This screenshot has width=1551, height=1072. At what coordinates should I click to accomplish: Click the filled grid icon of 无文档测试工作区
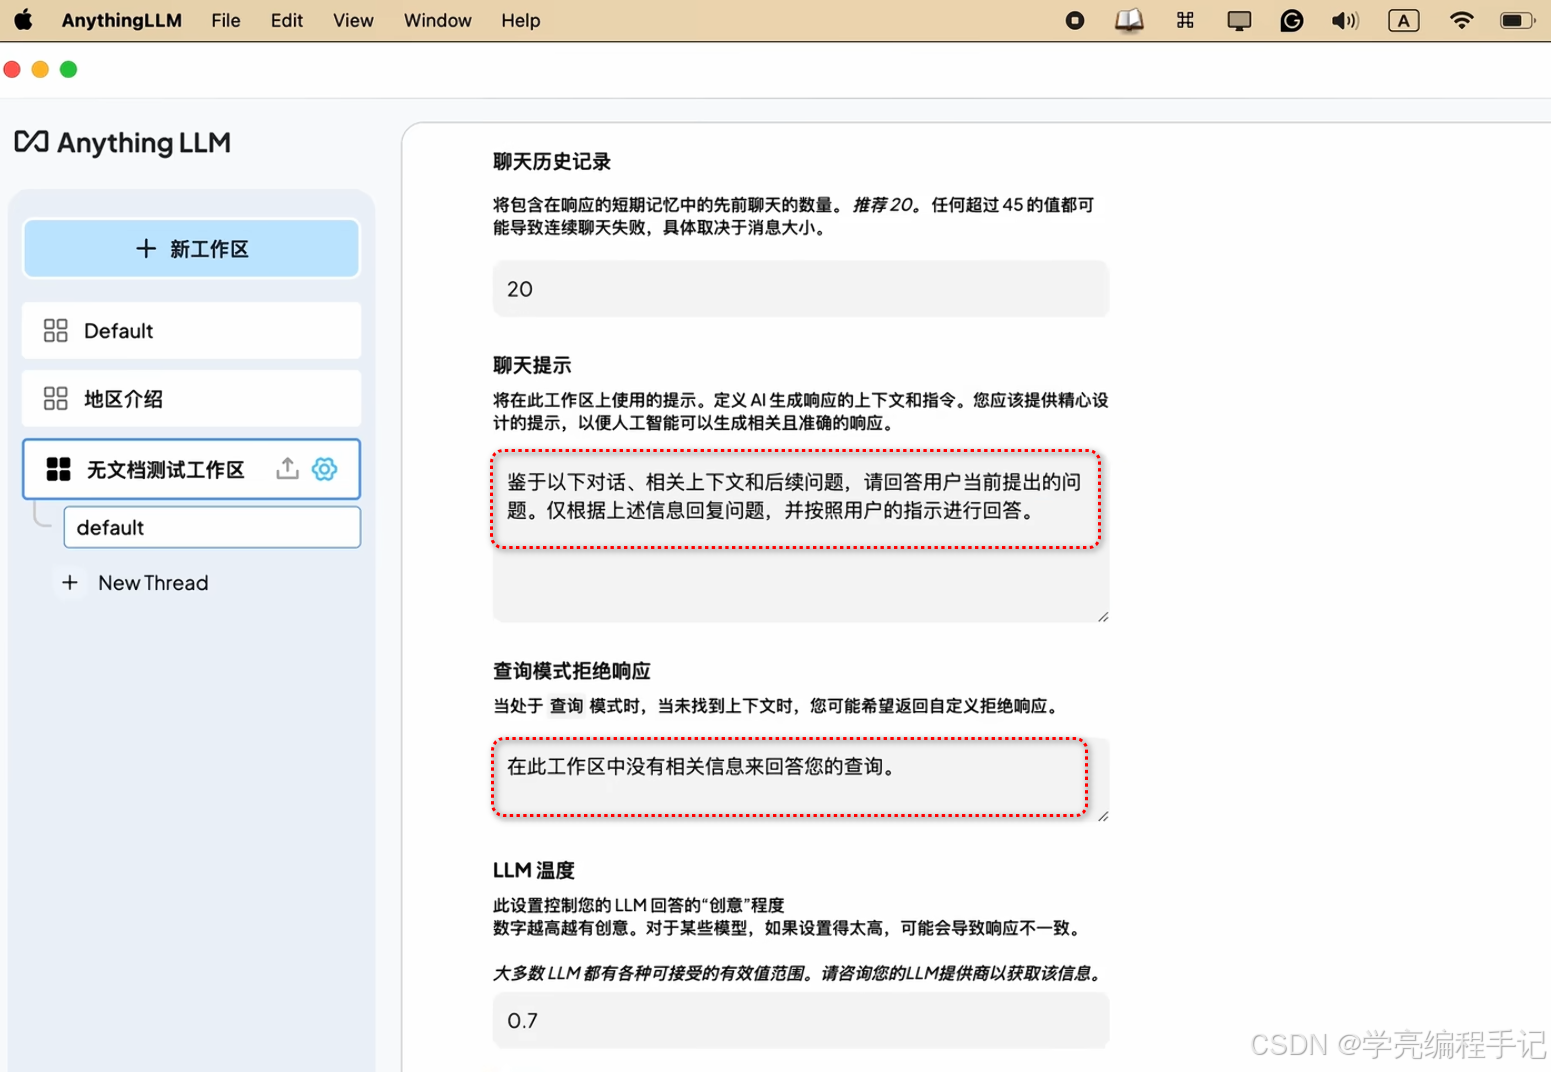59,469
